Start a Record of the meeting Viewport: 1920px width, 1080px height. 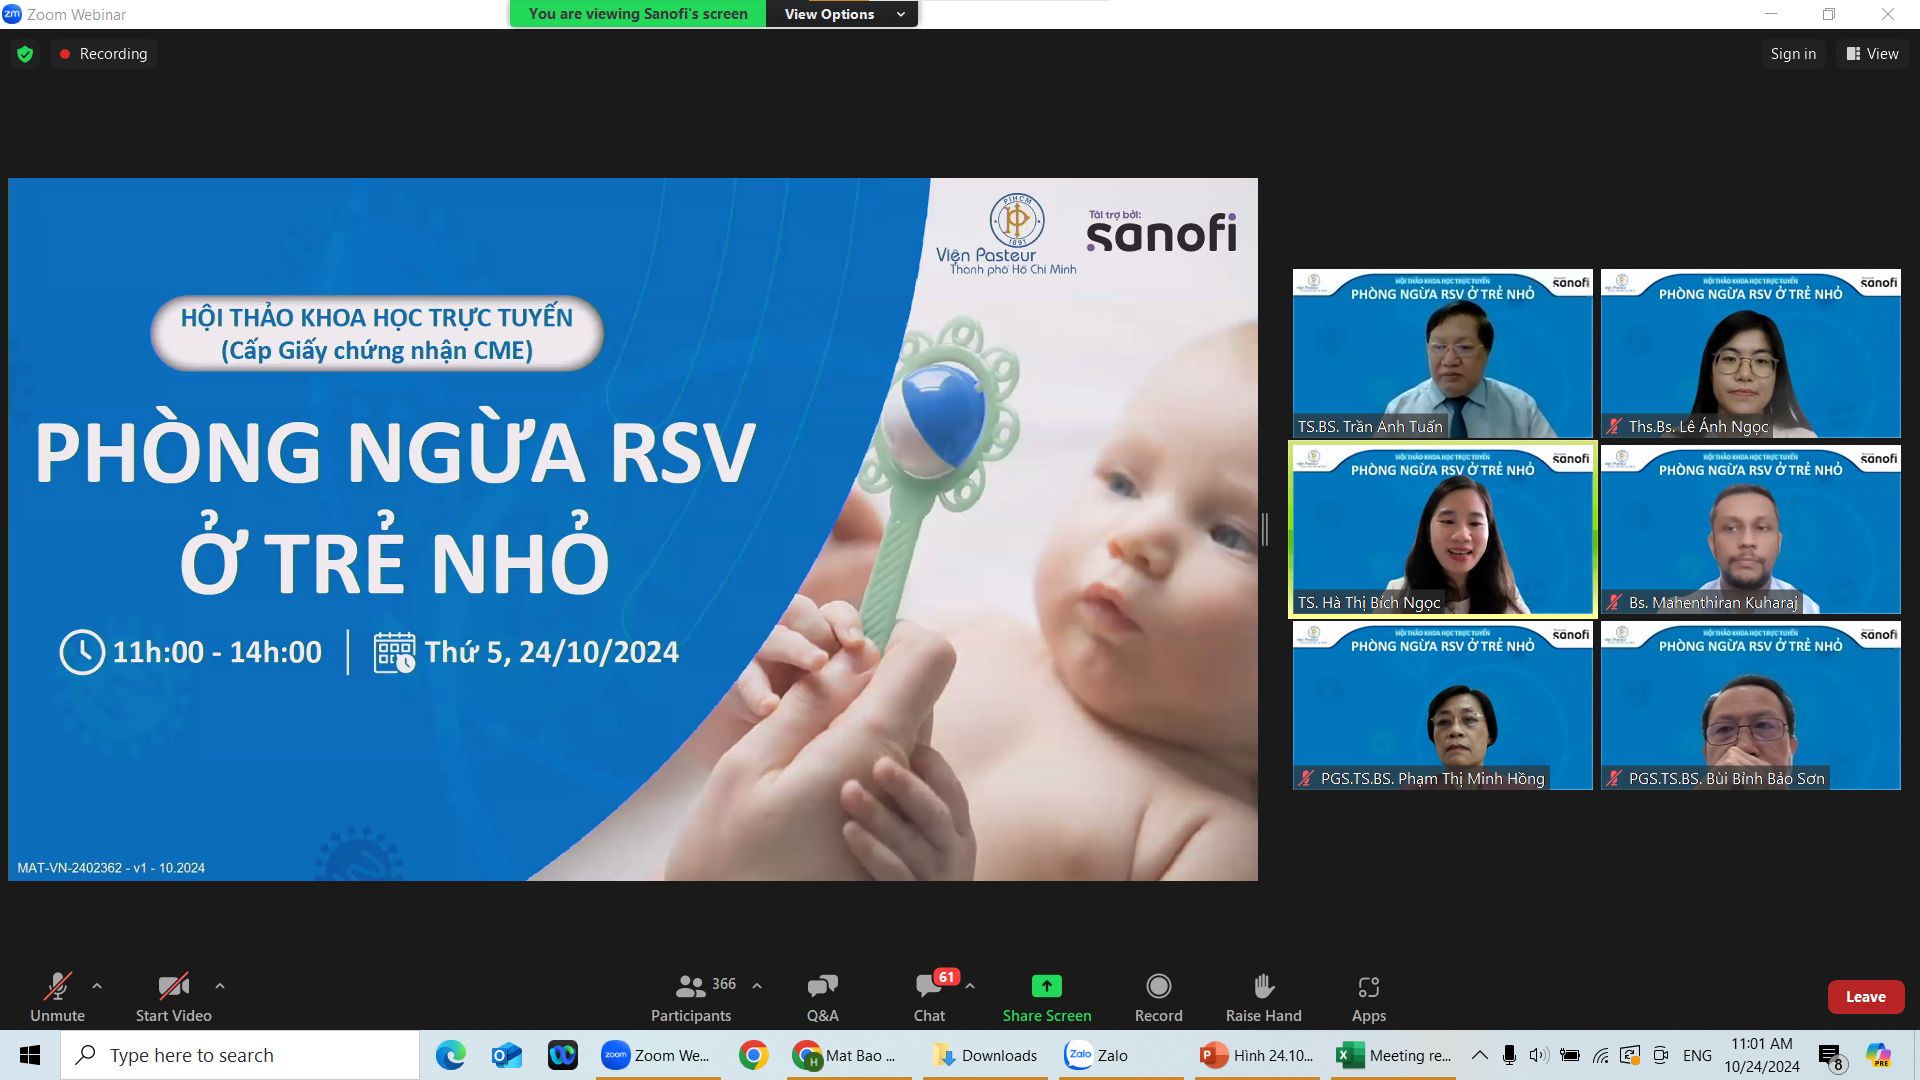(1158, 995)
